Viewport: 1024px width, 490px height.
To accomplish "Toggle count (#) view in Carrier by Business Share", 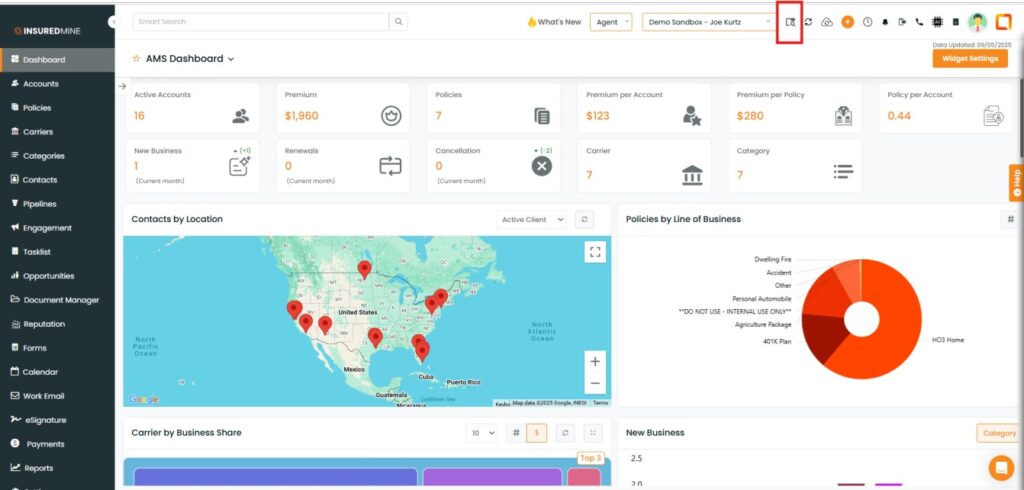I will [516, 433].
